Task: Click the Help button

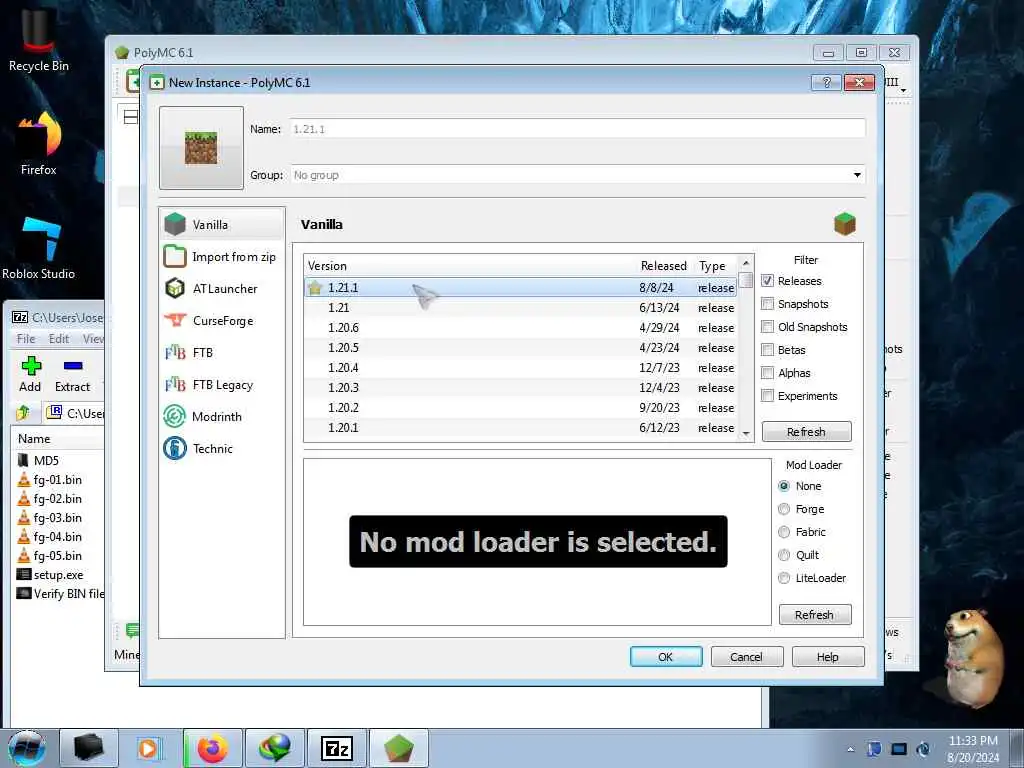Action: point(827,656)
